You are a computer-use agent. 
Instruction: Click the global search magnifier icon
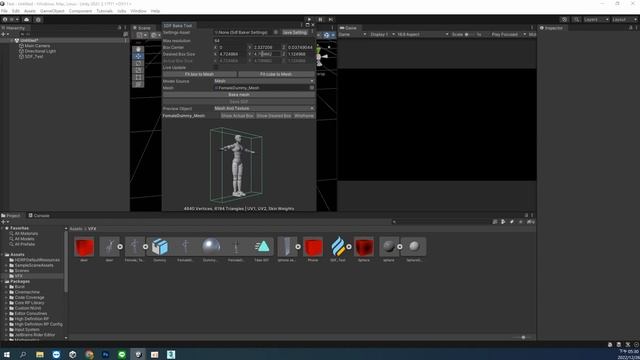pyautogui.click(x=576, y=20)
